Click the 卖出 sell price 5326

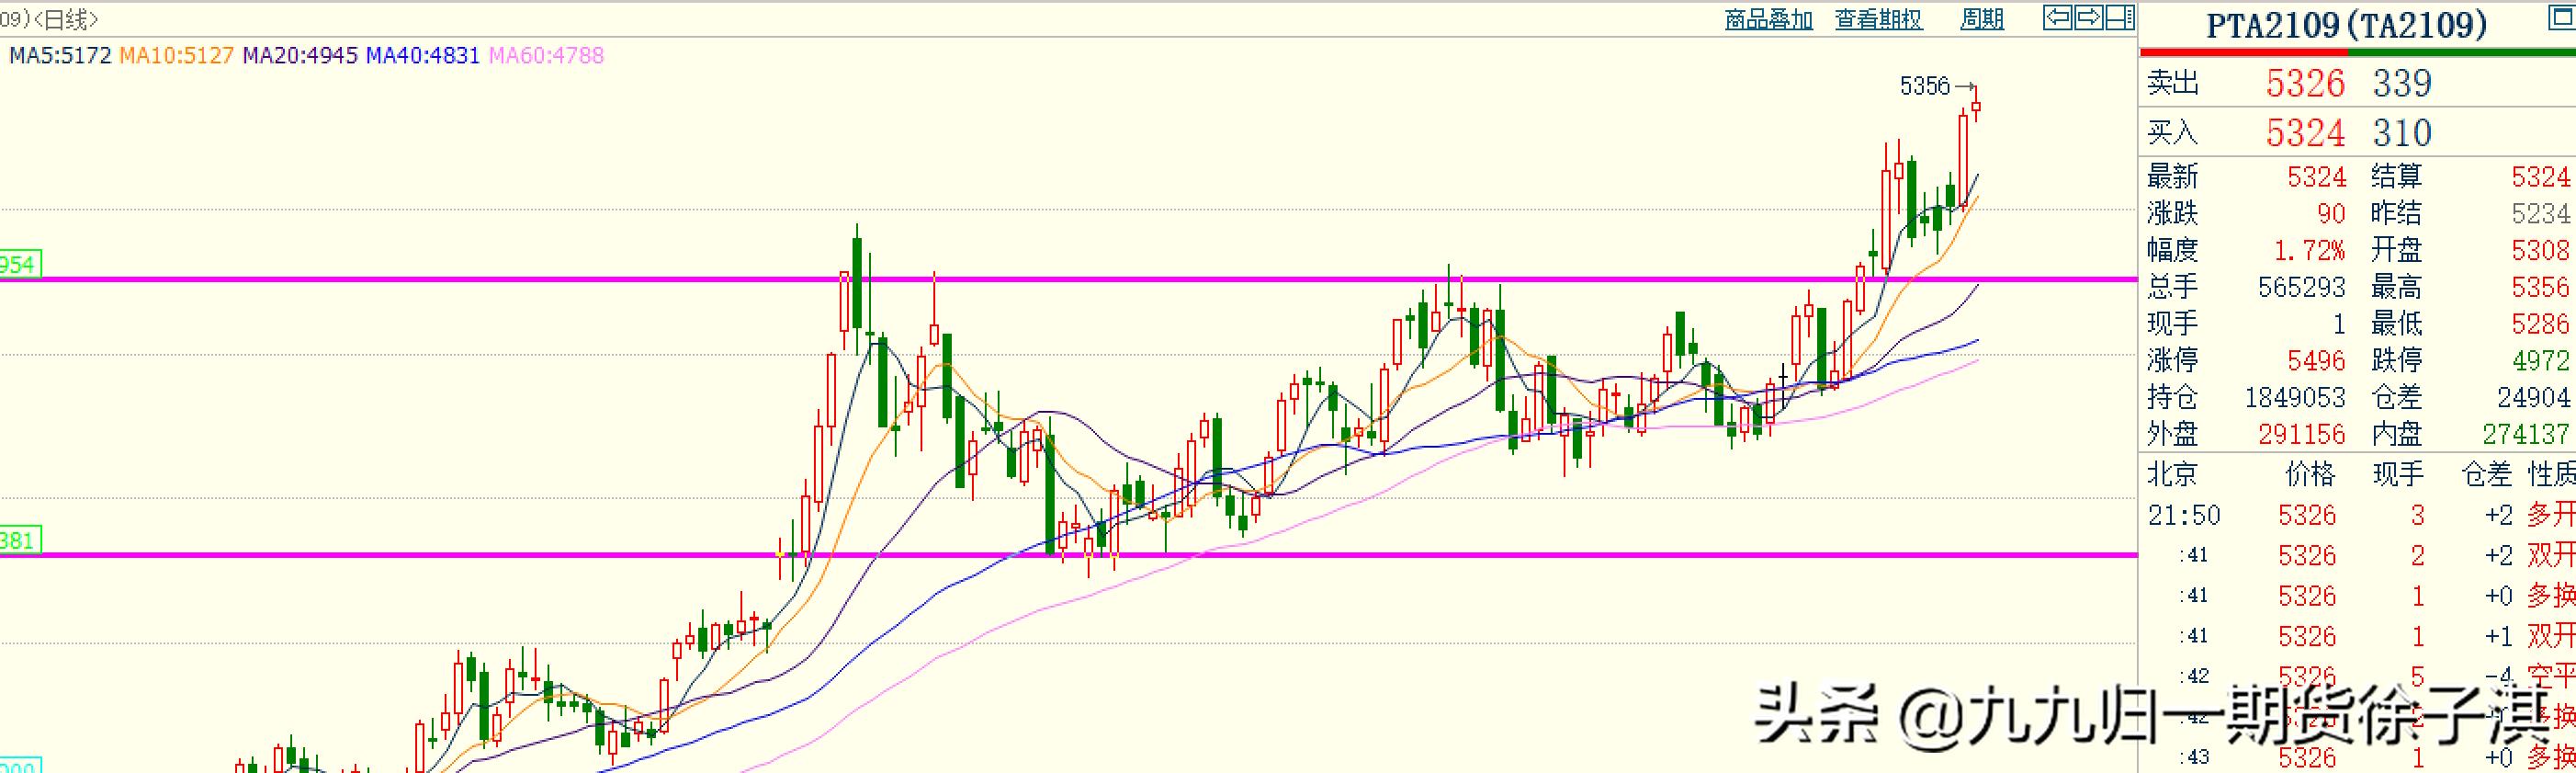(x=2305, y=83)
